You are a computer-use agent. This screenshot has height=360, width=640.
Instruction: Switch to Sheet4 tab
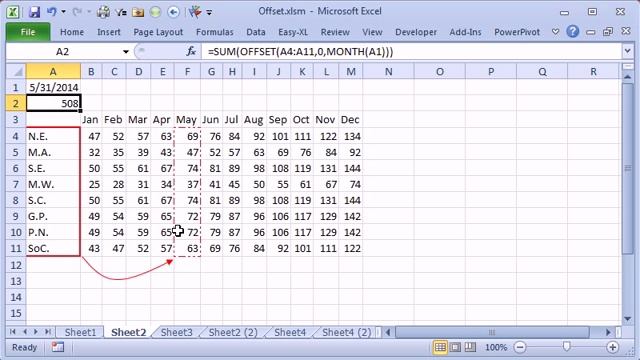click(290, 332)
